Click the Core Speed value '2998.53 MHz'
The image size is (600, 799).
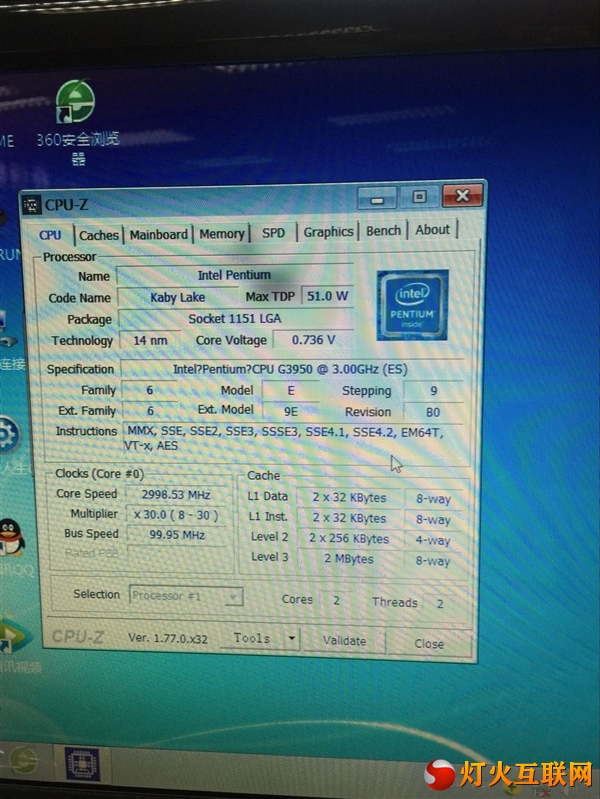click(176, 495)
